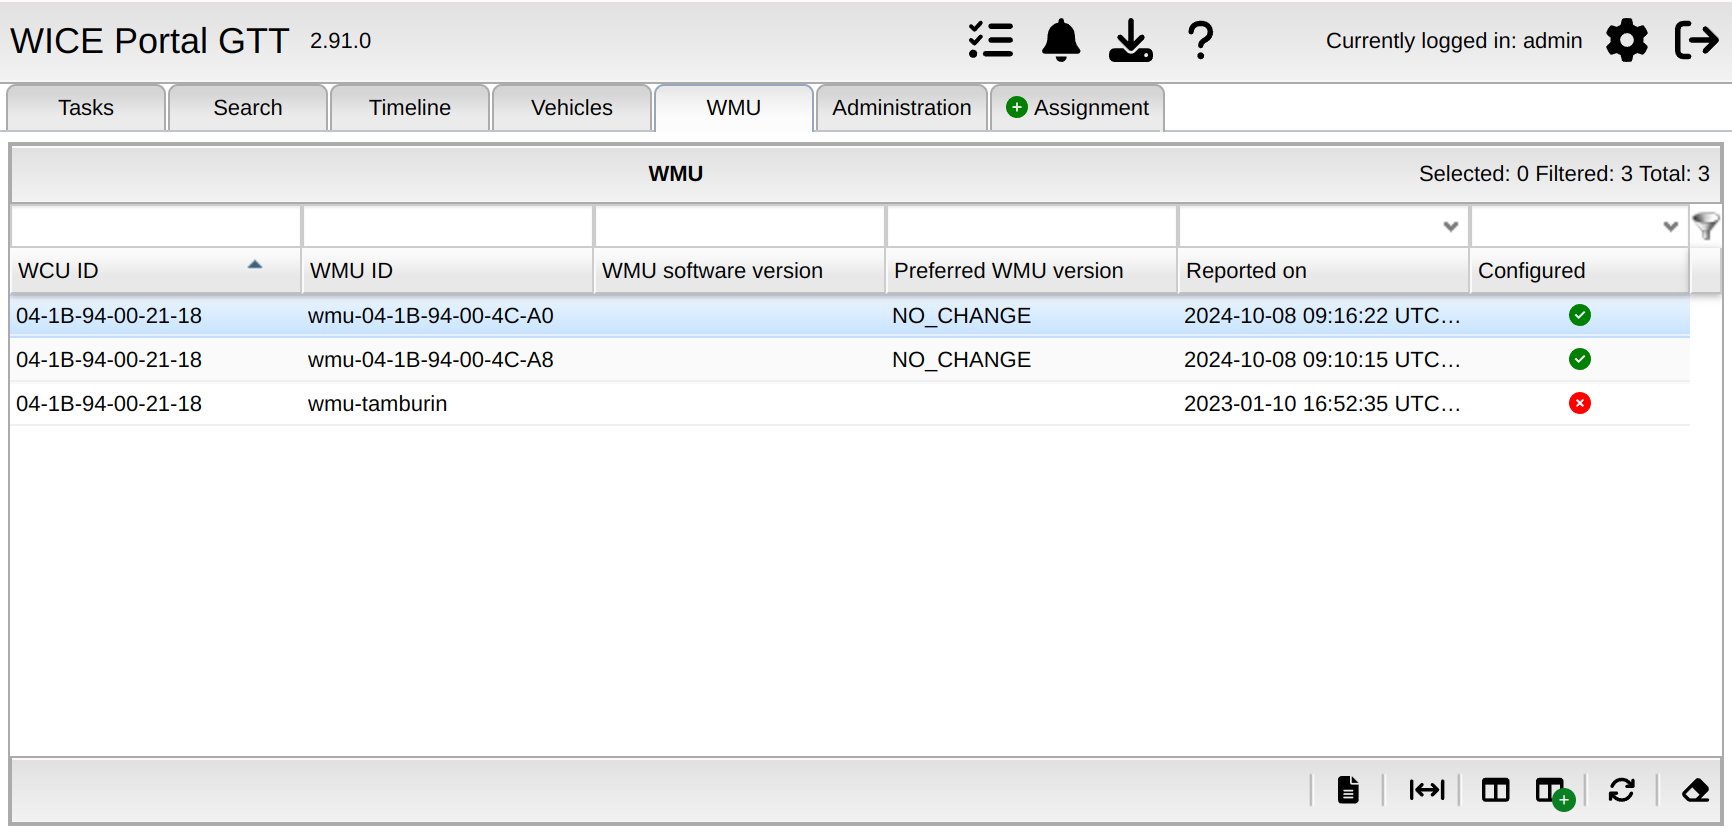Log out using the exit icon
The height and width of the screenshot is (834, 1732).
(x=1696, y=41)
